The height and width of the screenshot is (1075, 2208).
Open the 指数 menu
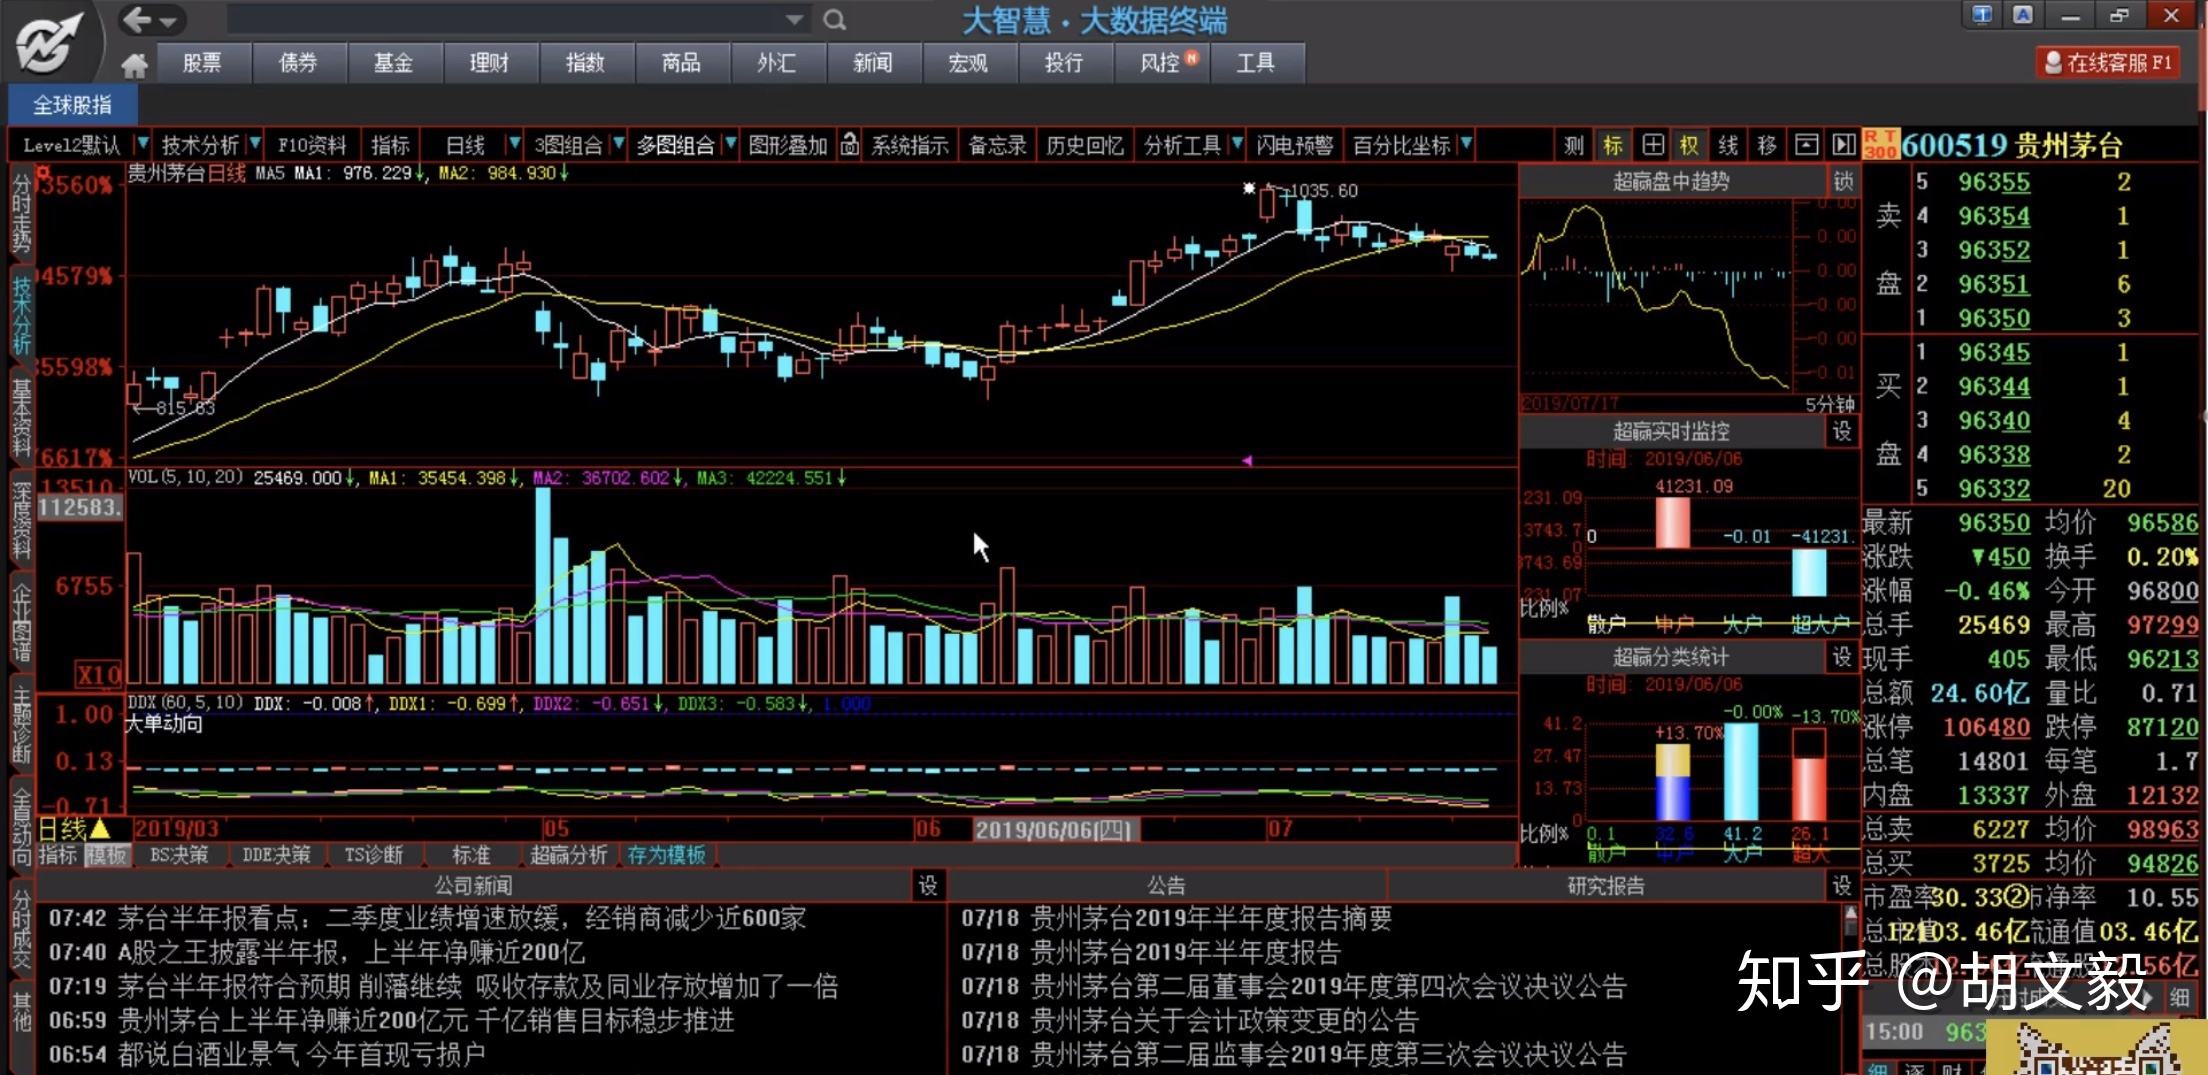[585, 63]
